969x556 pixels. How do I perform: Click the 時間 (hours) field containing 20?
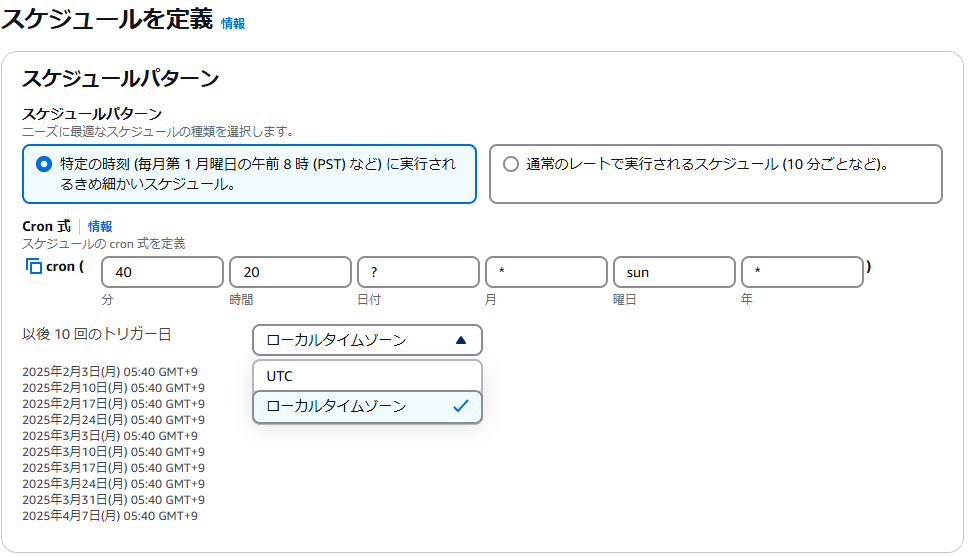290,272
